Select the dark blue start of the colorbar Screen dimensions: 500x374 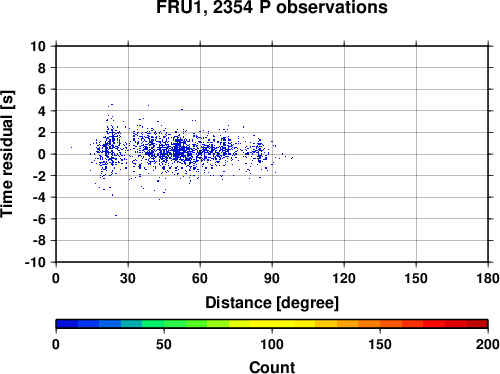(67, 324)
